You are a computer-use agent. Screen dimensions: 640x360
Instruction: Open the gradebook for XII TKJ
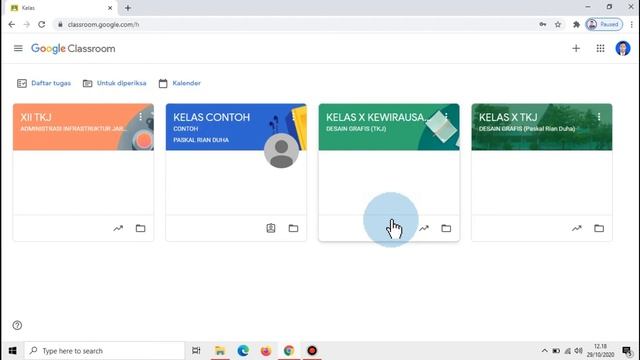pyautogui.click(x=118, y=228)
